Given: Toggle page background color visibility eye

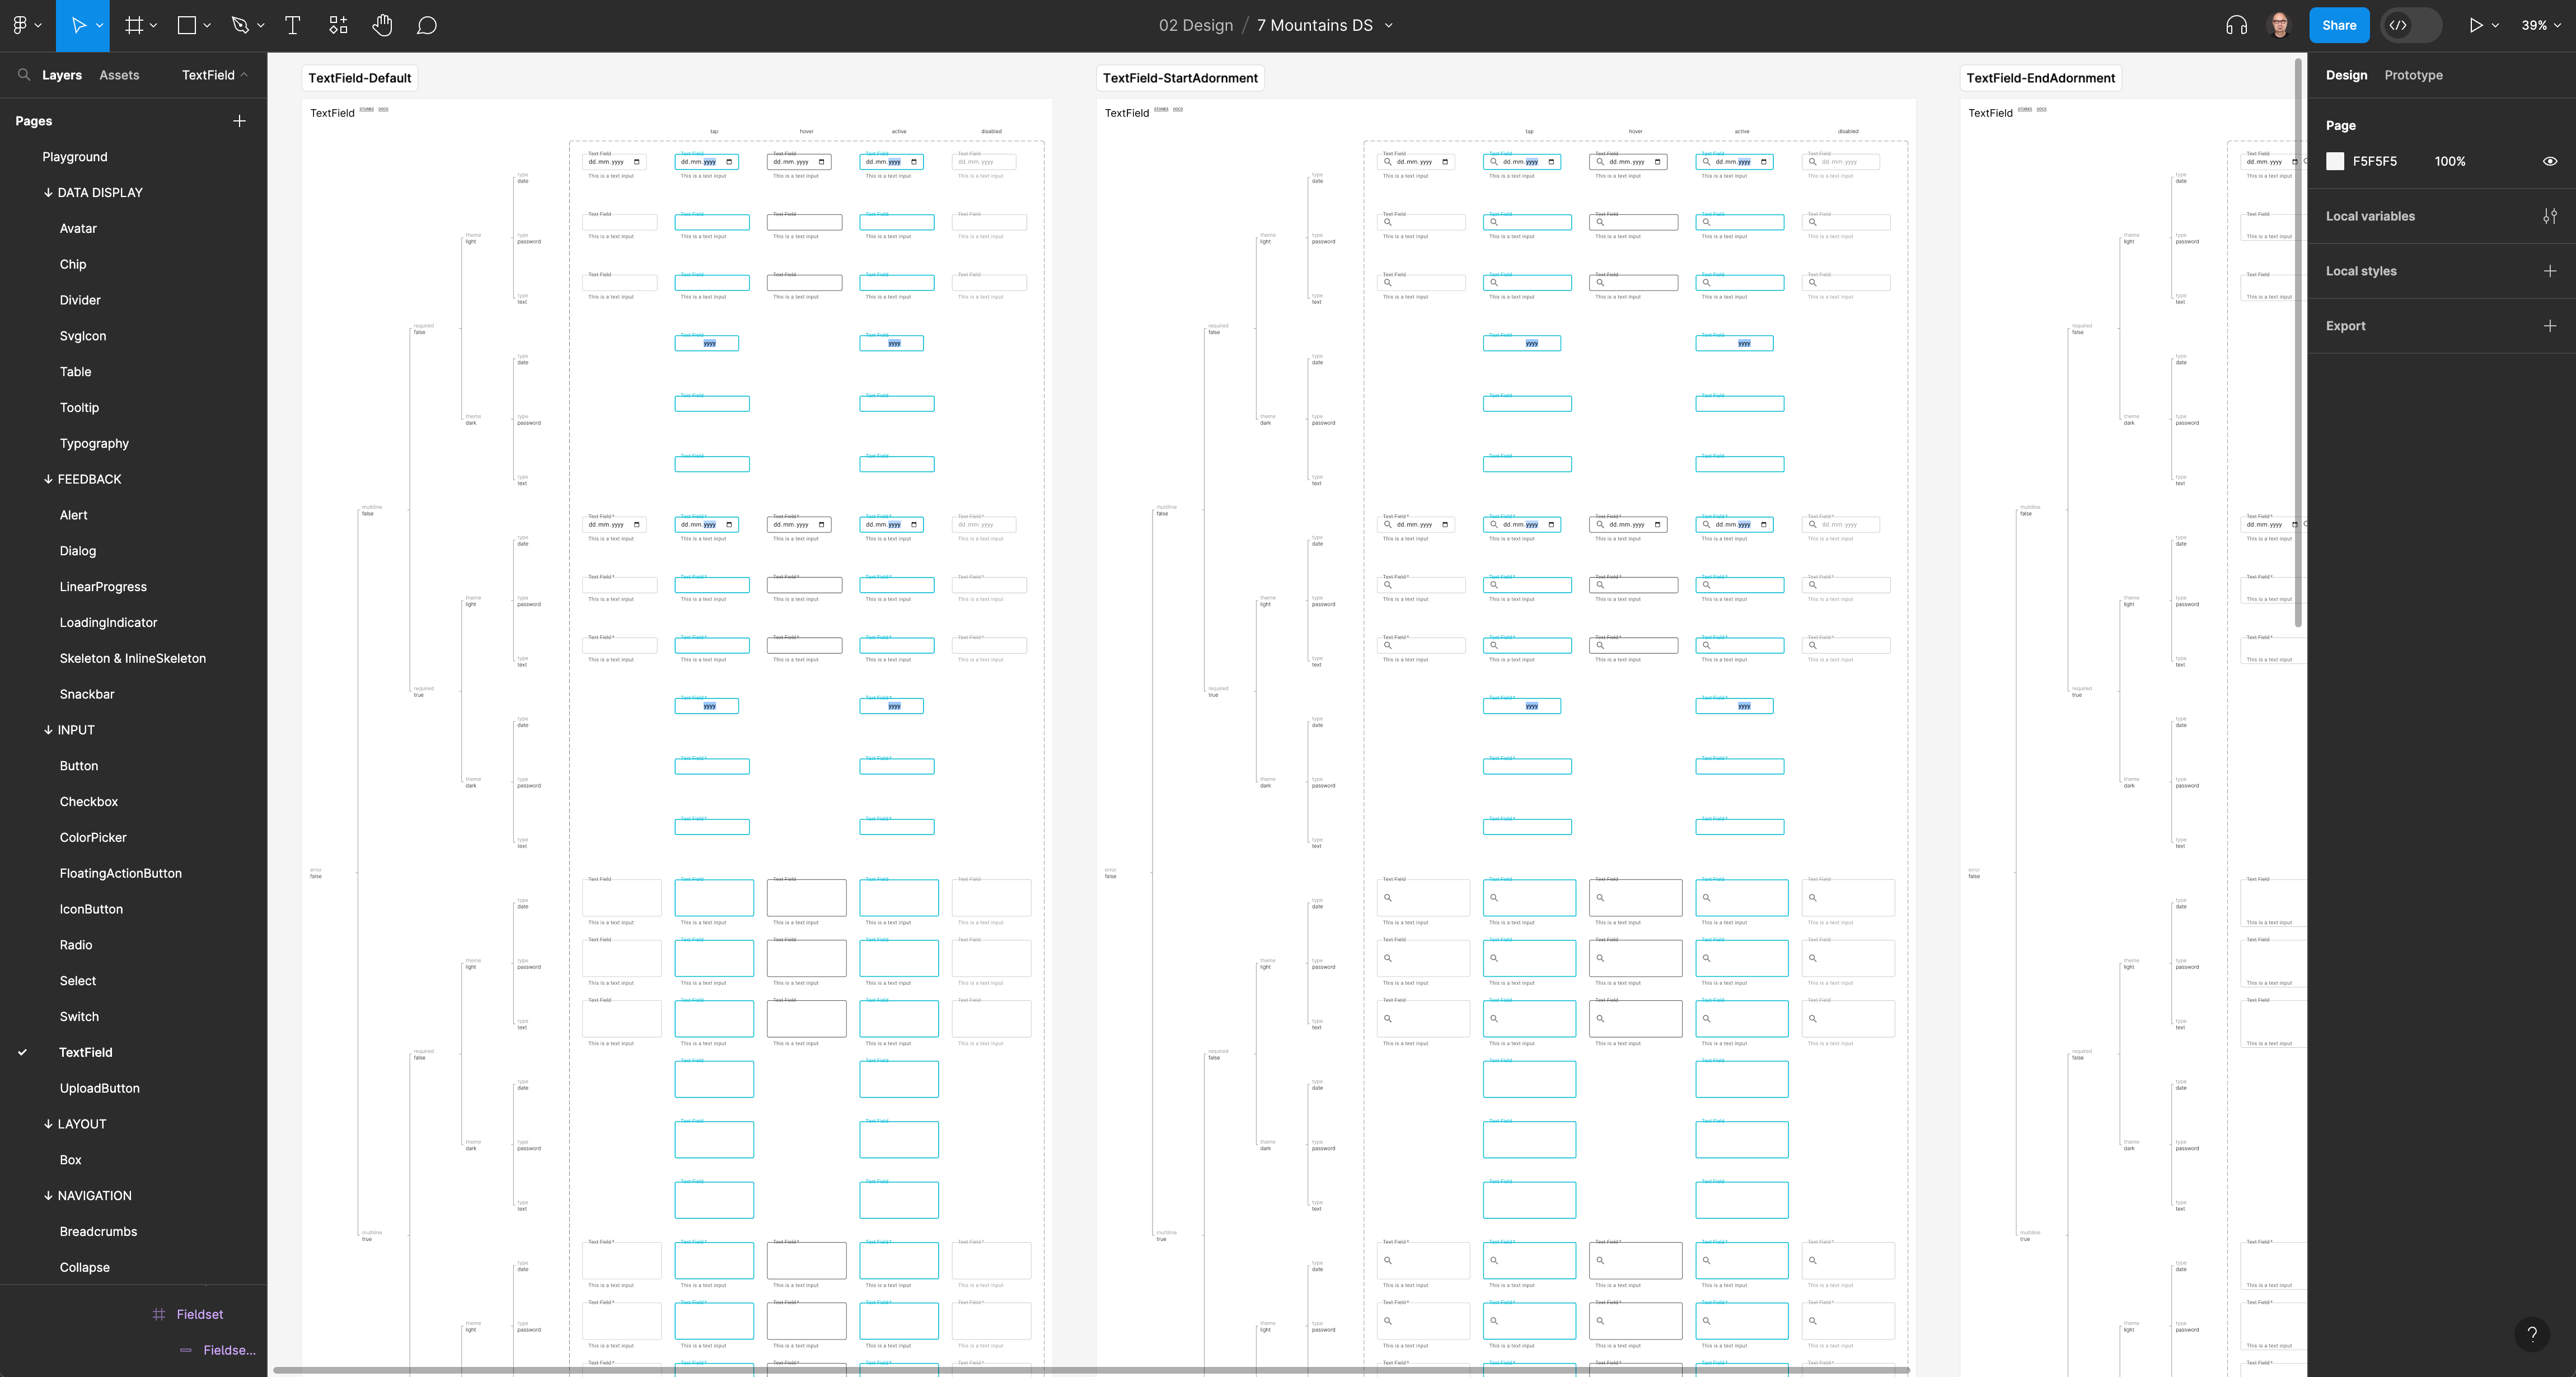Looking at the screenshot, I should (2549, 161).
